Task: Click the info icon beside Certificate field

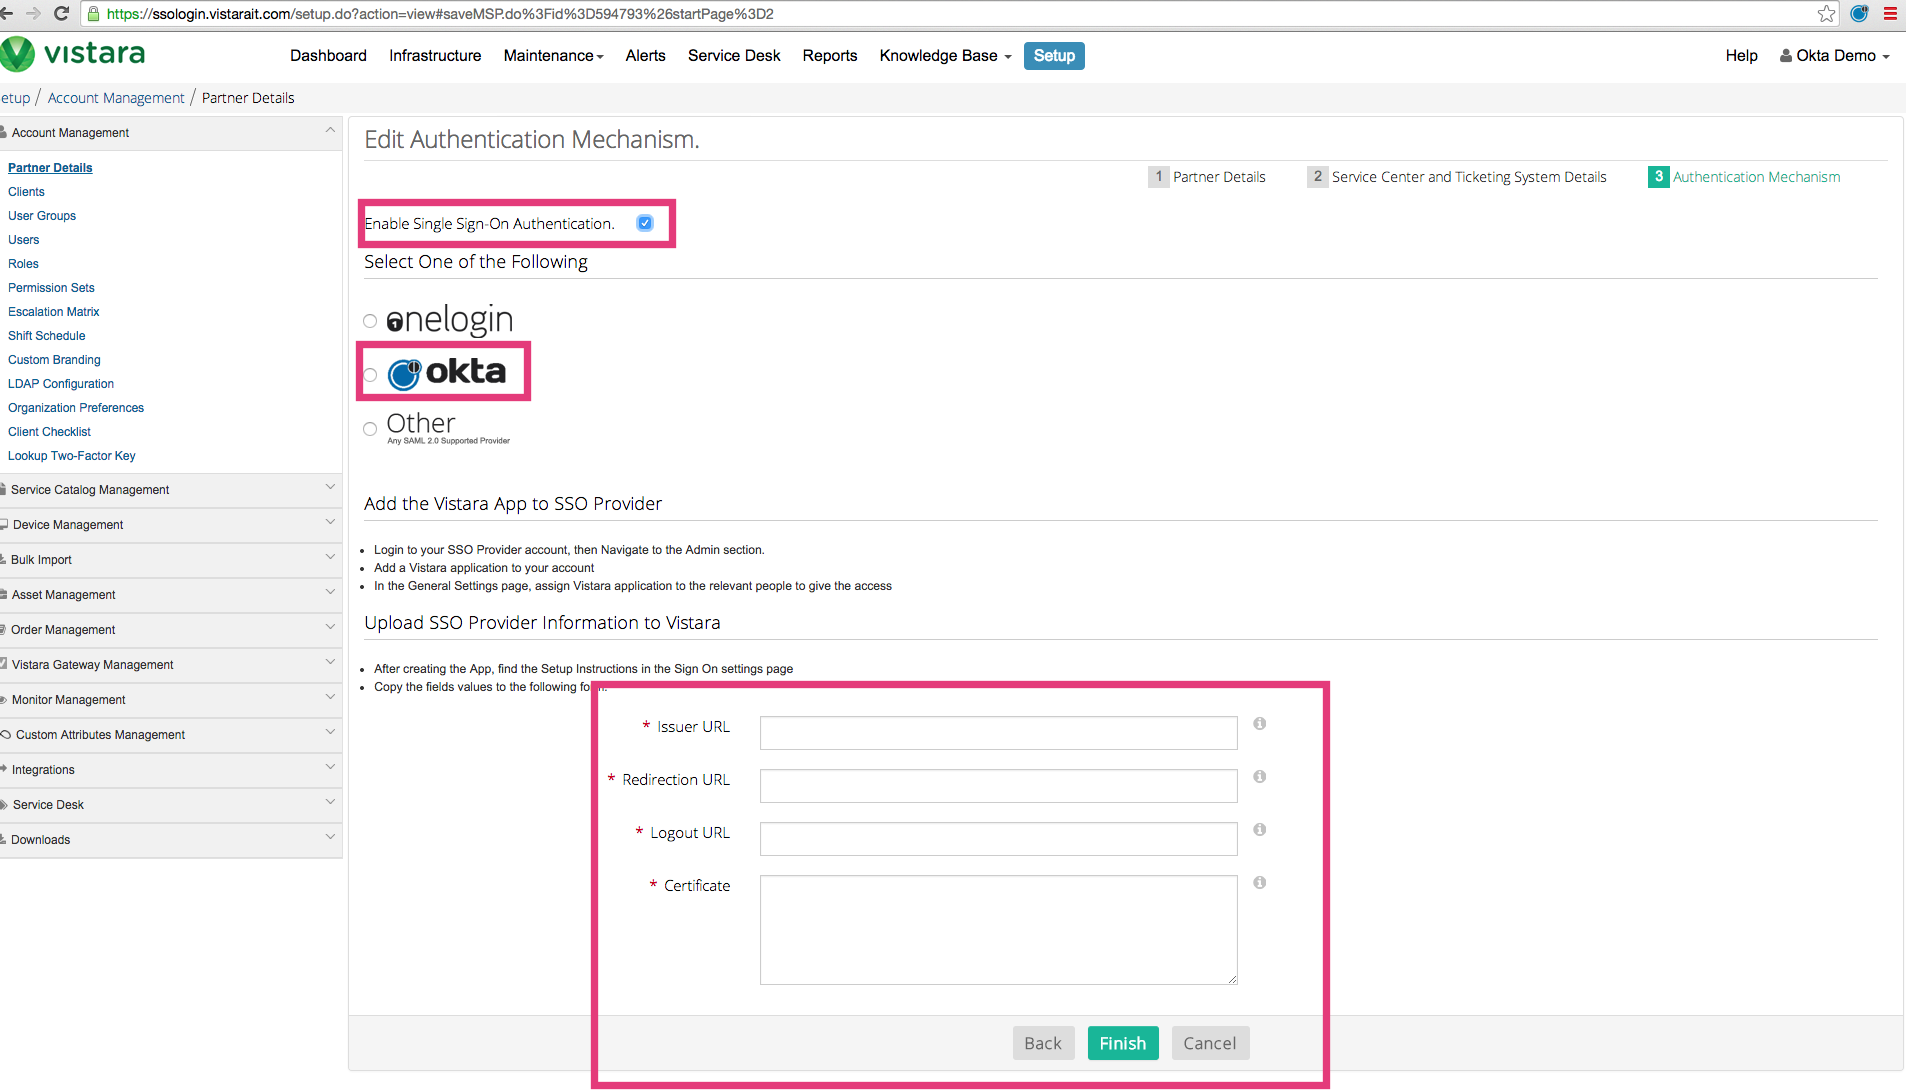Action: 1259,883
